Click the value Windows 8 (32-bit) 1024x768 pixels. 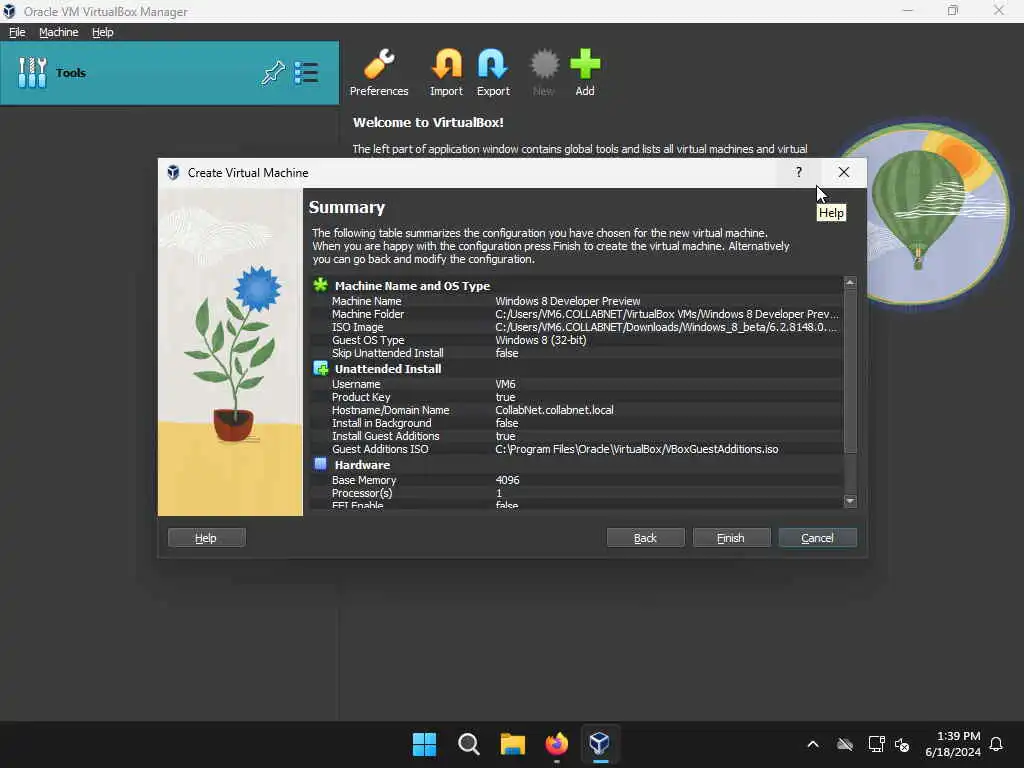541,340
